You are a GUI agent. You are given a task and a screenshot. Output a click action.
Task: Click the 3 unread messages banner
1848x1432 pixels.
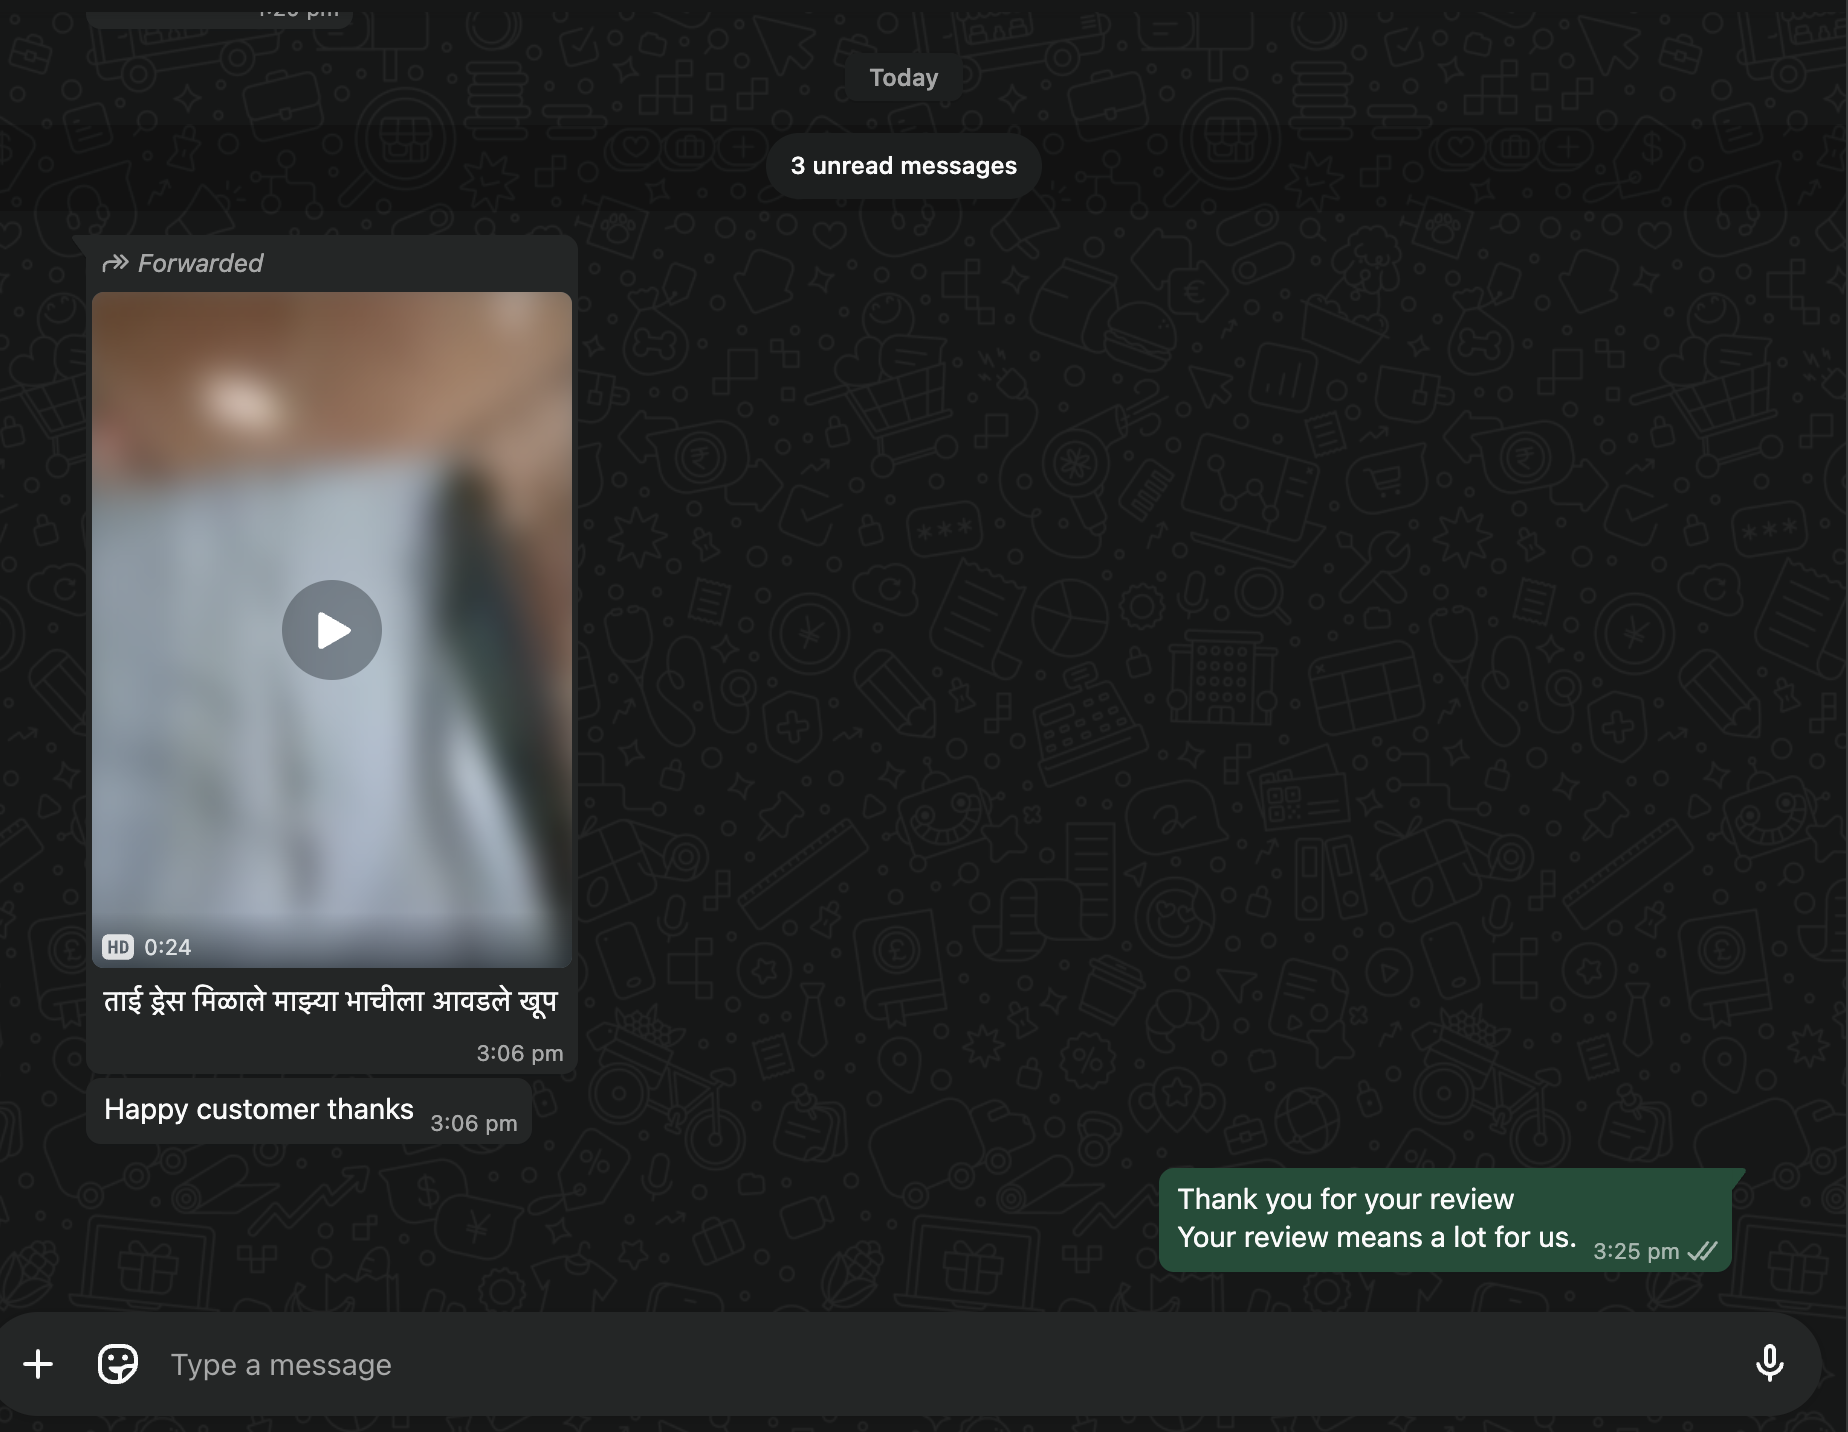pos(903,166)
